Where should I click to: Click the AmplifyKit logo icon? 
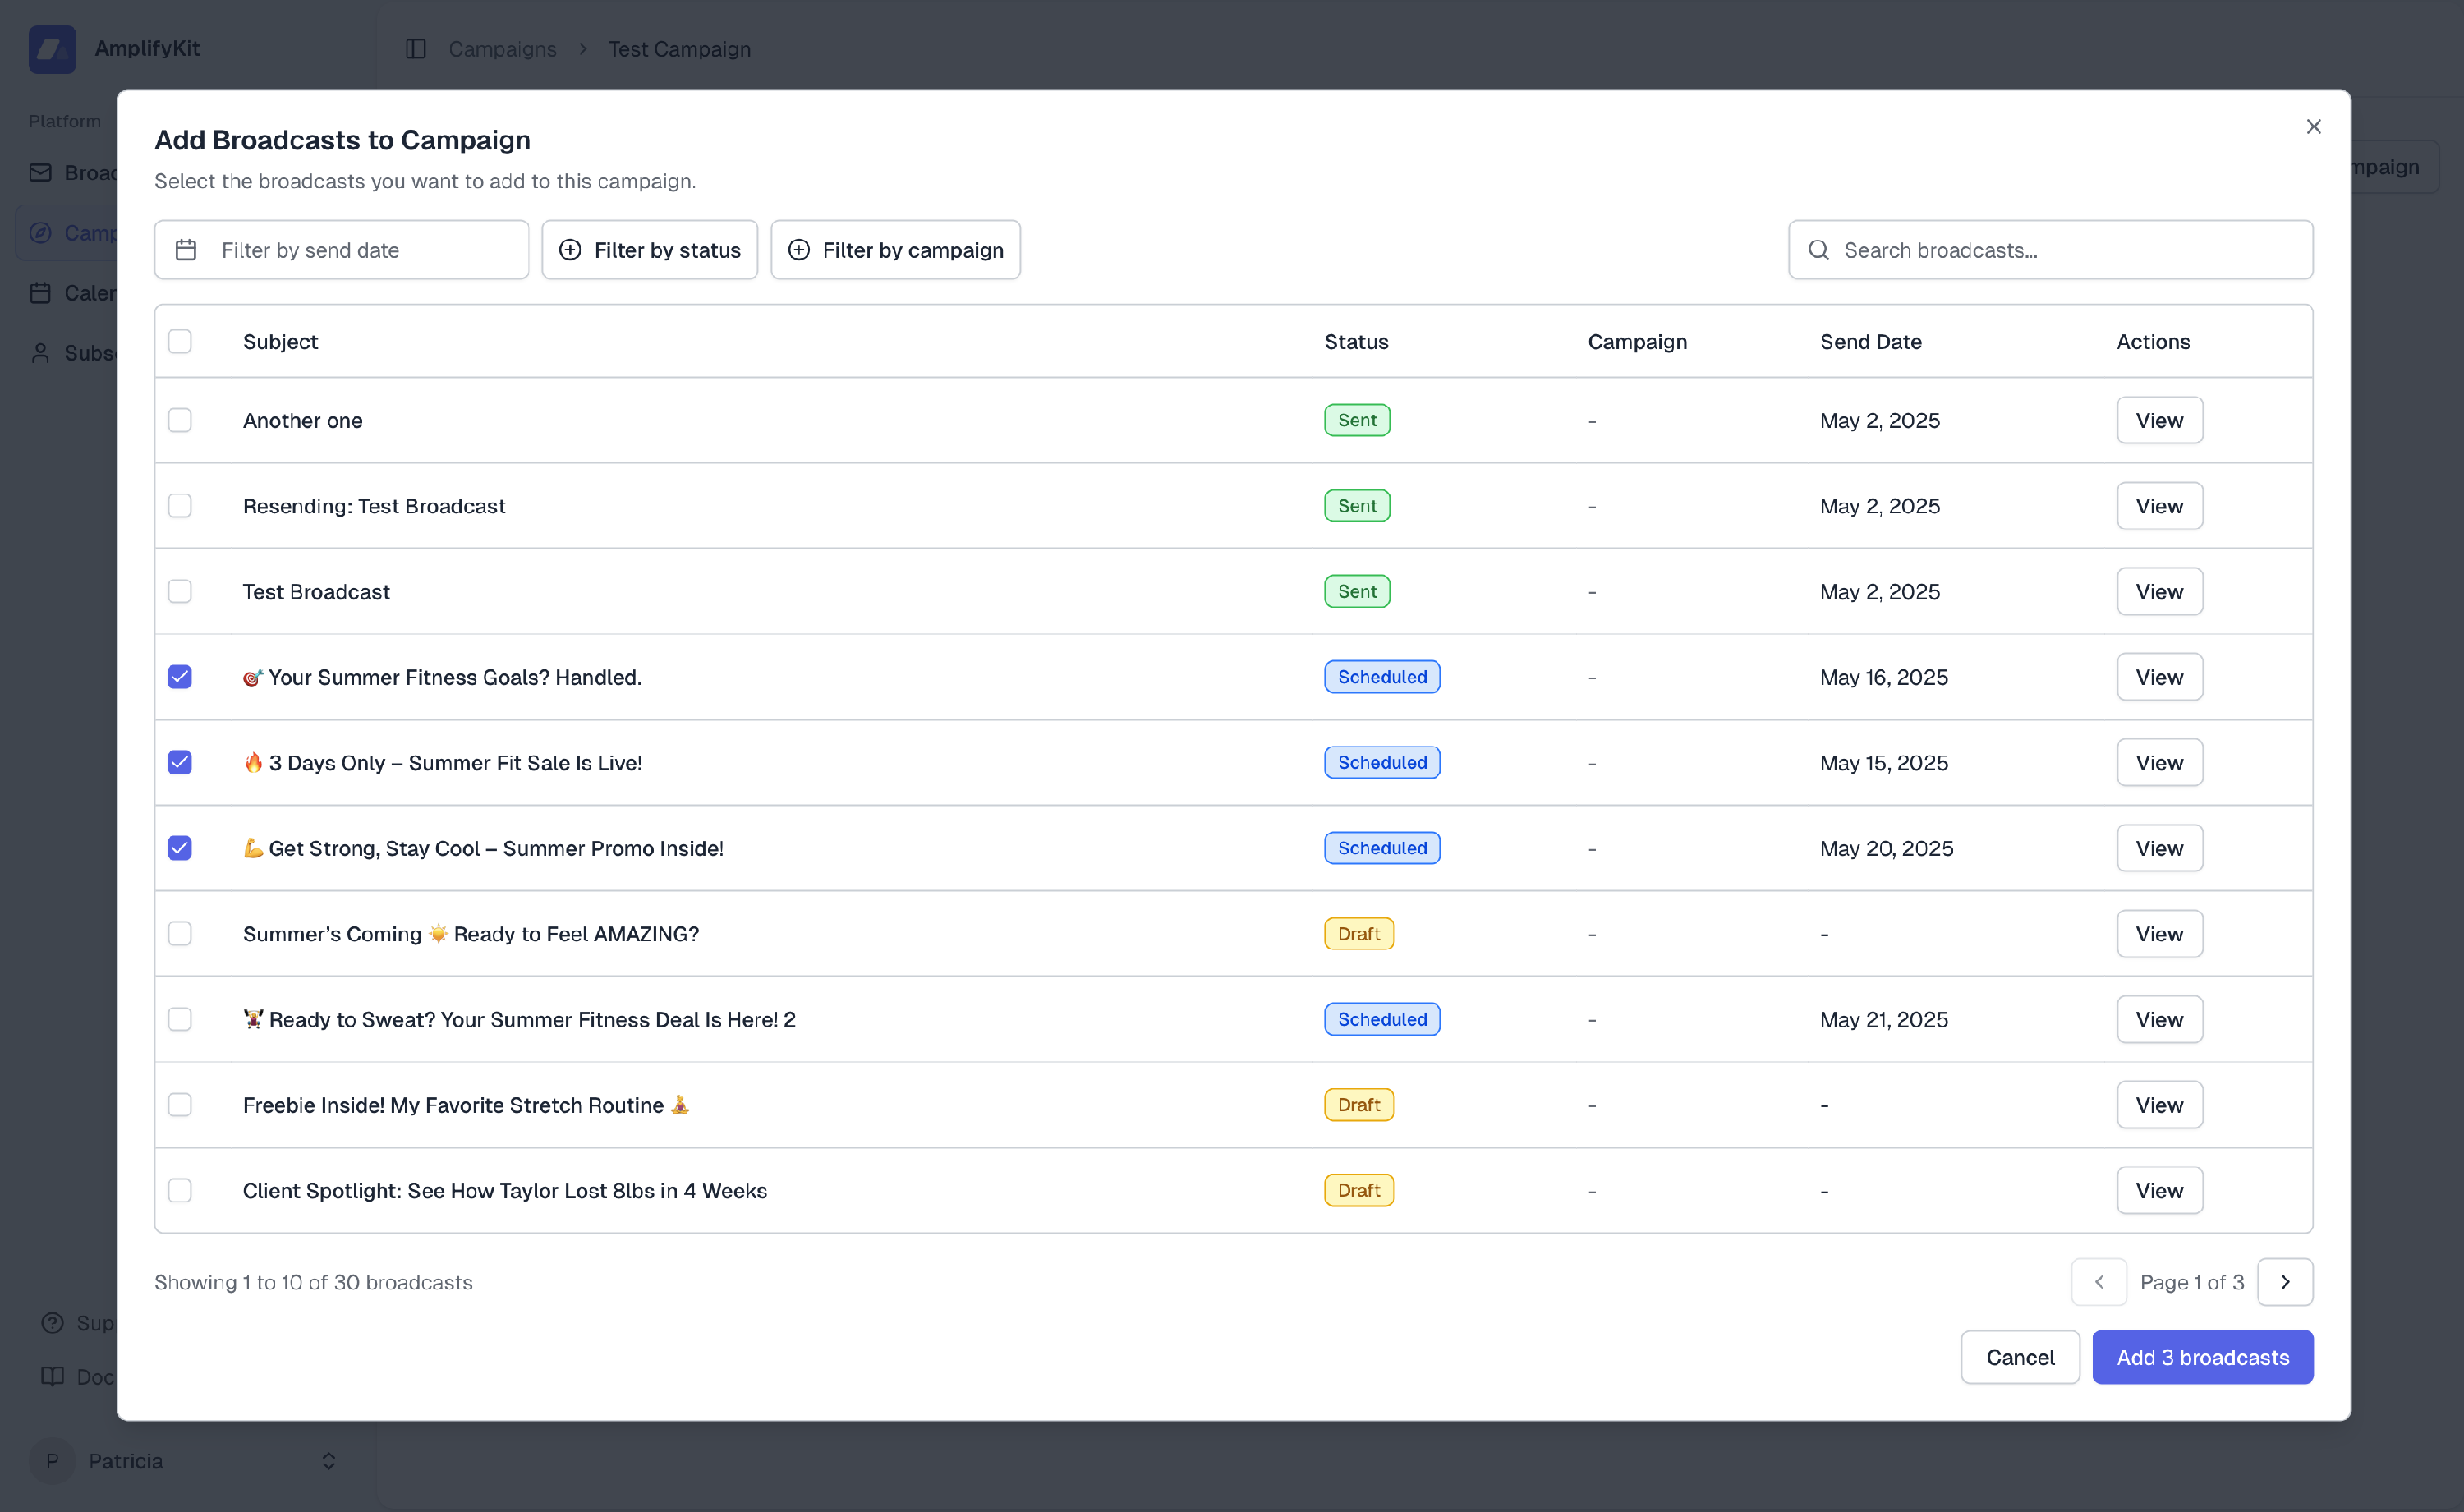[x=52, y=49]
